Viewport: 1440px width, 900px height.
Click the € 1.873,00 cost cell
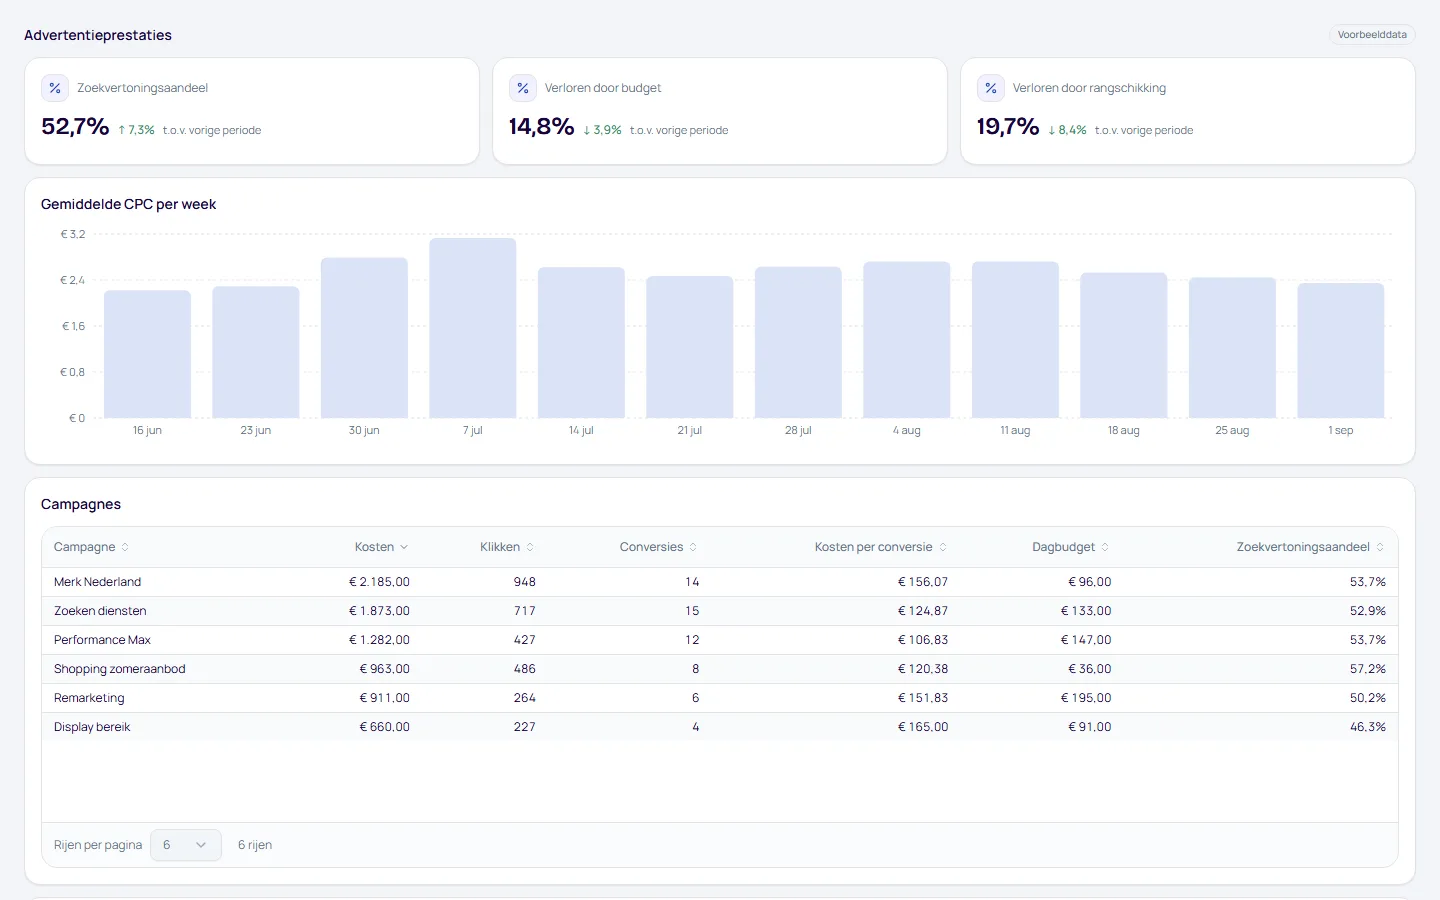[x=379, y=611]
